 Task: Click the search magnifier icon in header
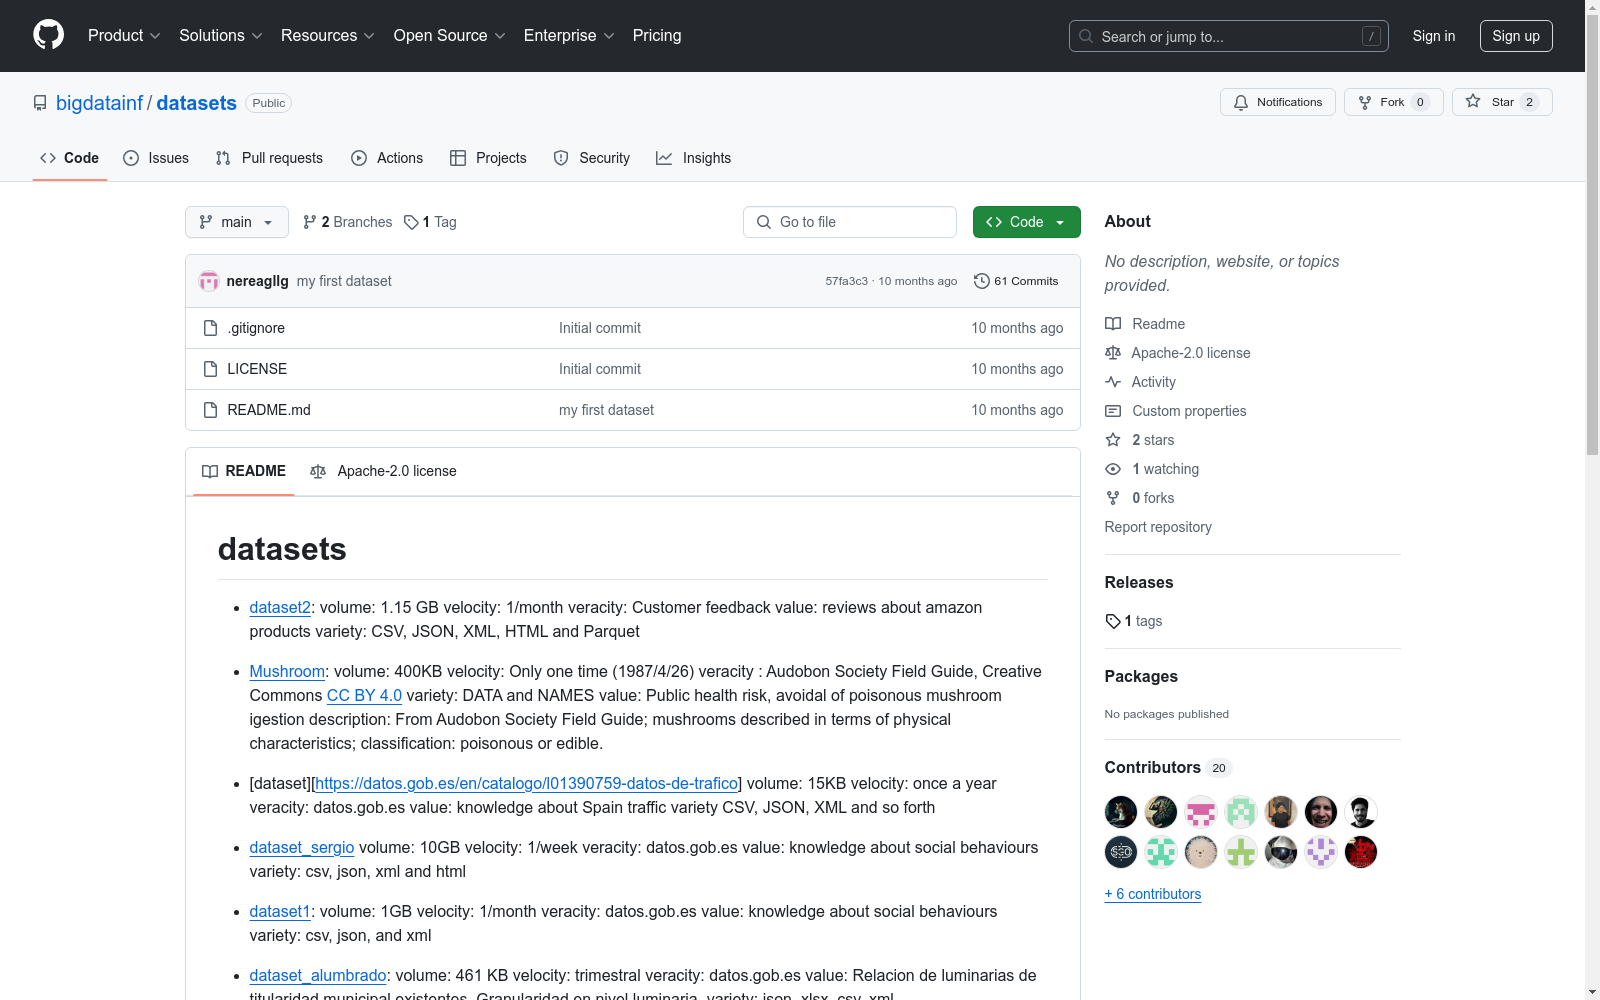1086,36
